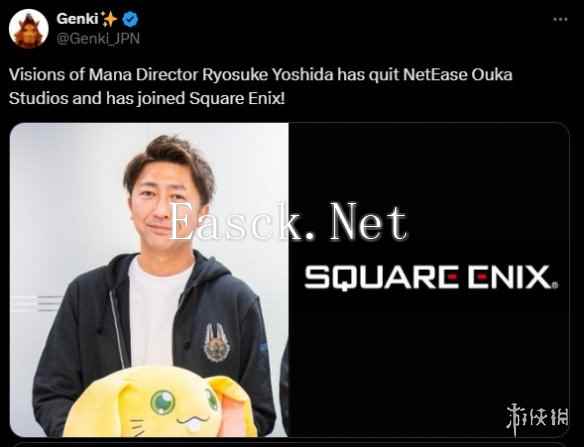Image resolution: width=584 pixels, height=447 pixels.
Task: Open Genki's profile avatar picture
Action: [x=29, y=29]
